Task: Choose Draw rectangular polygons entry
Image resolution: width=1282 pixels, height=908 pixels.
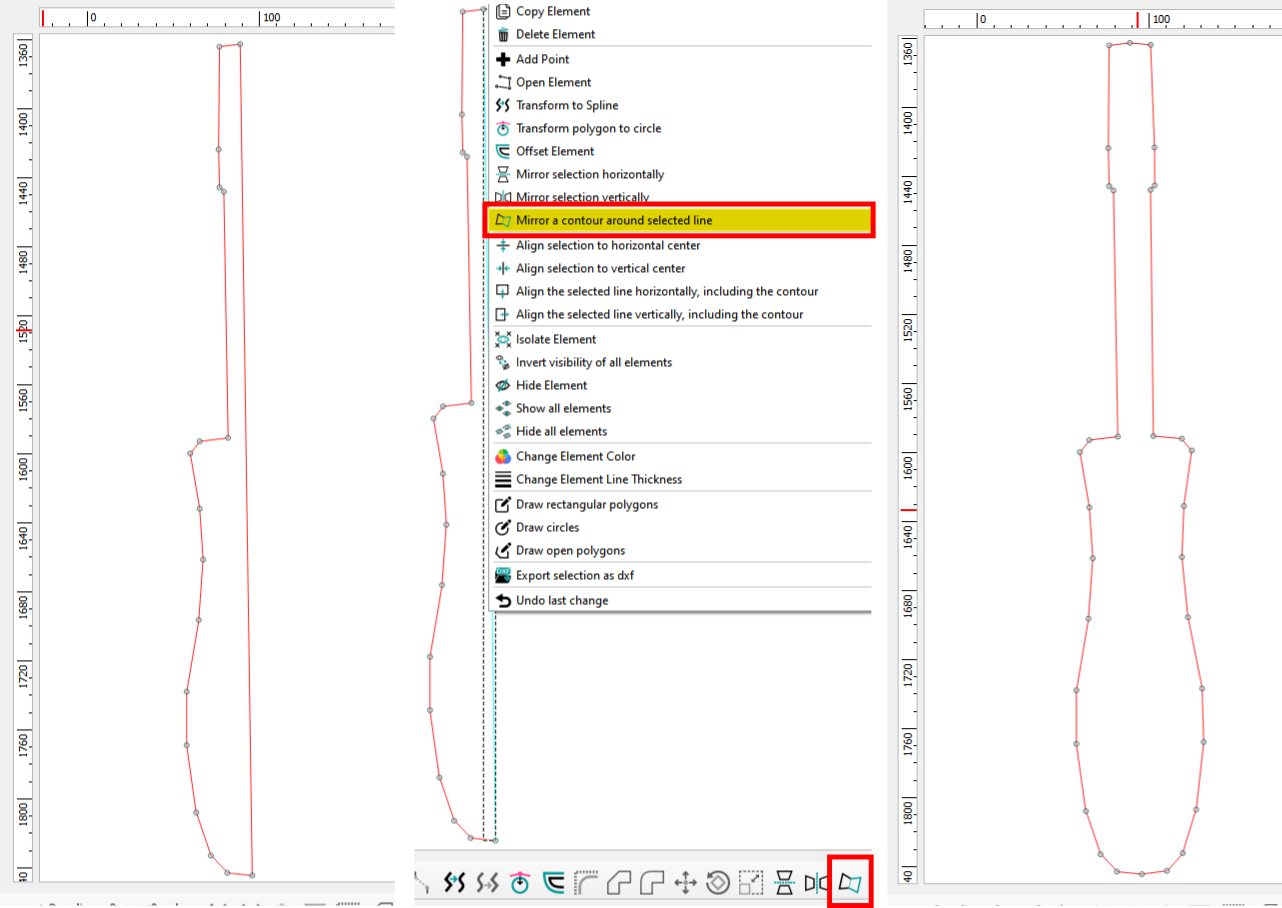Action: click(586, 504)
